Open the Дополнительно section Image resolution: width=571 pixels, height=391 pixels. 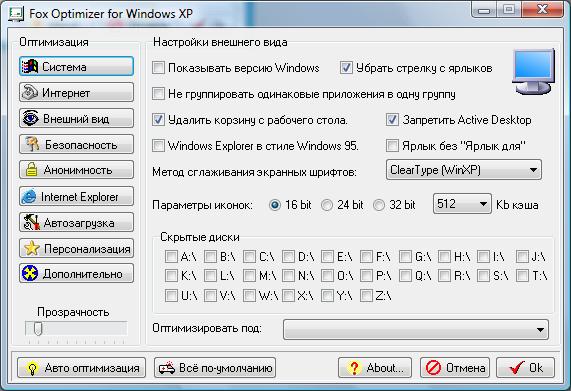[x=76, y=274]
